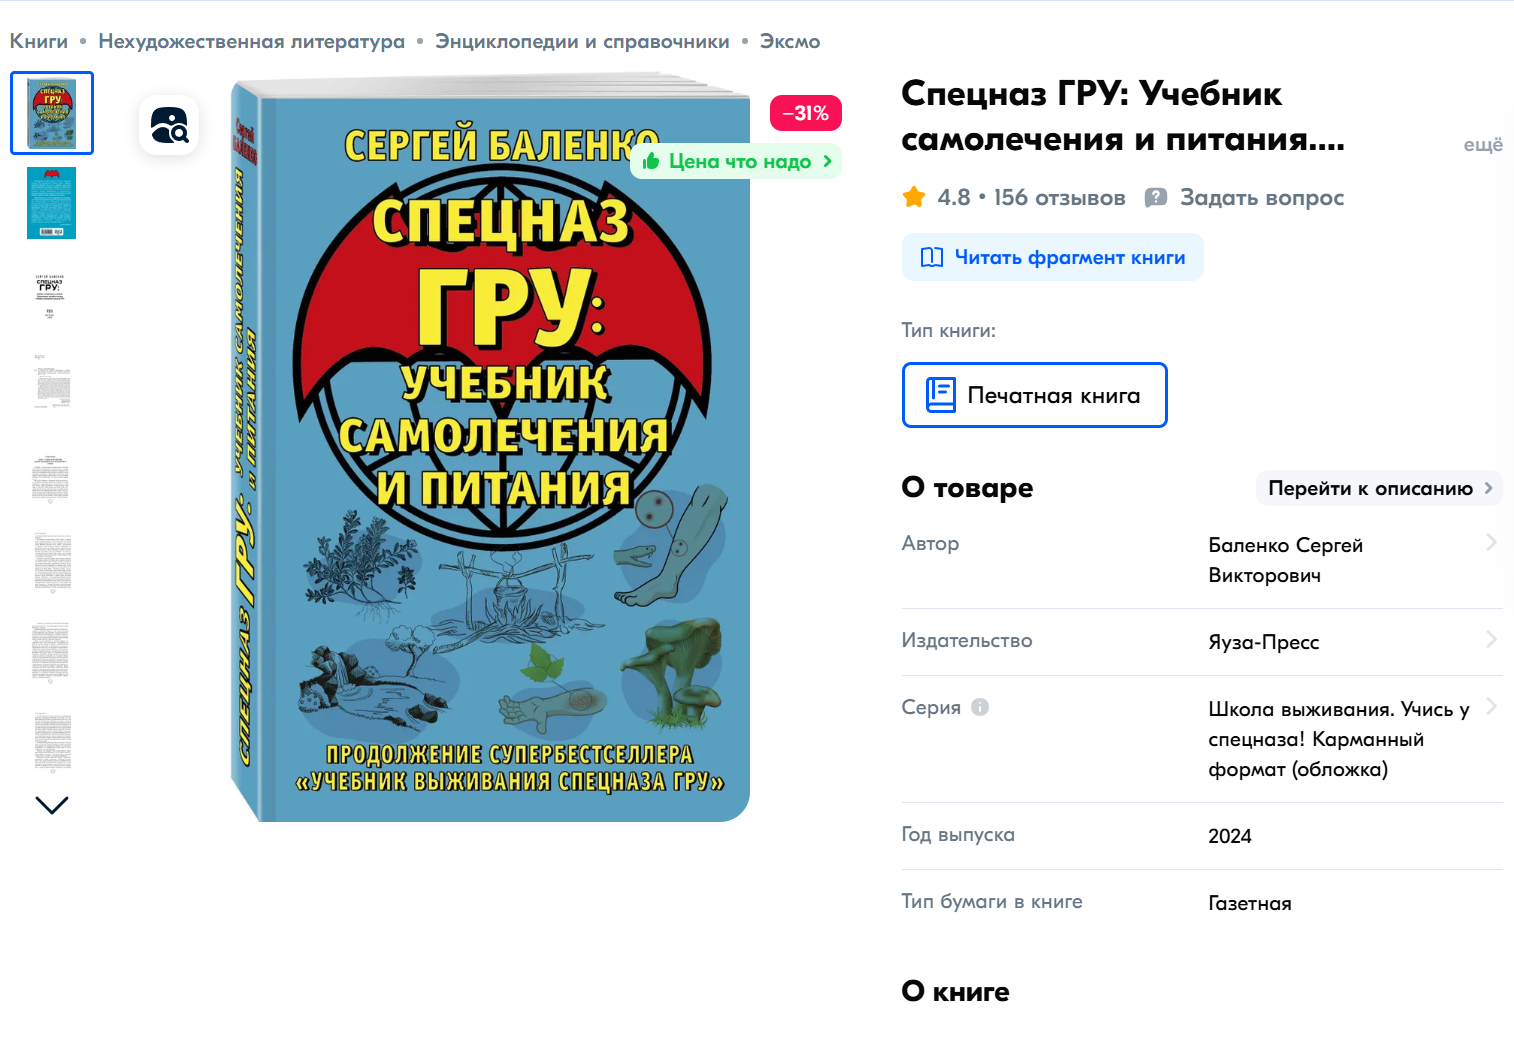Go to Нехудожественная литература breadcrumb
1514x1046 pixels.
[x=252, y=41]
